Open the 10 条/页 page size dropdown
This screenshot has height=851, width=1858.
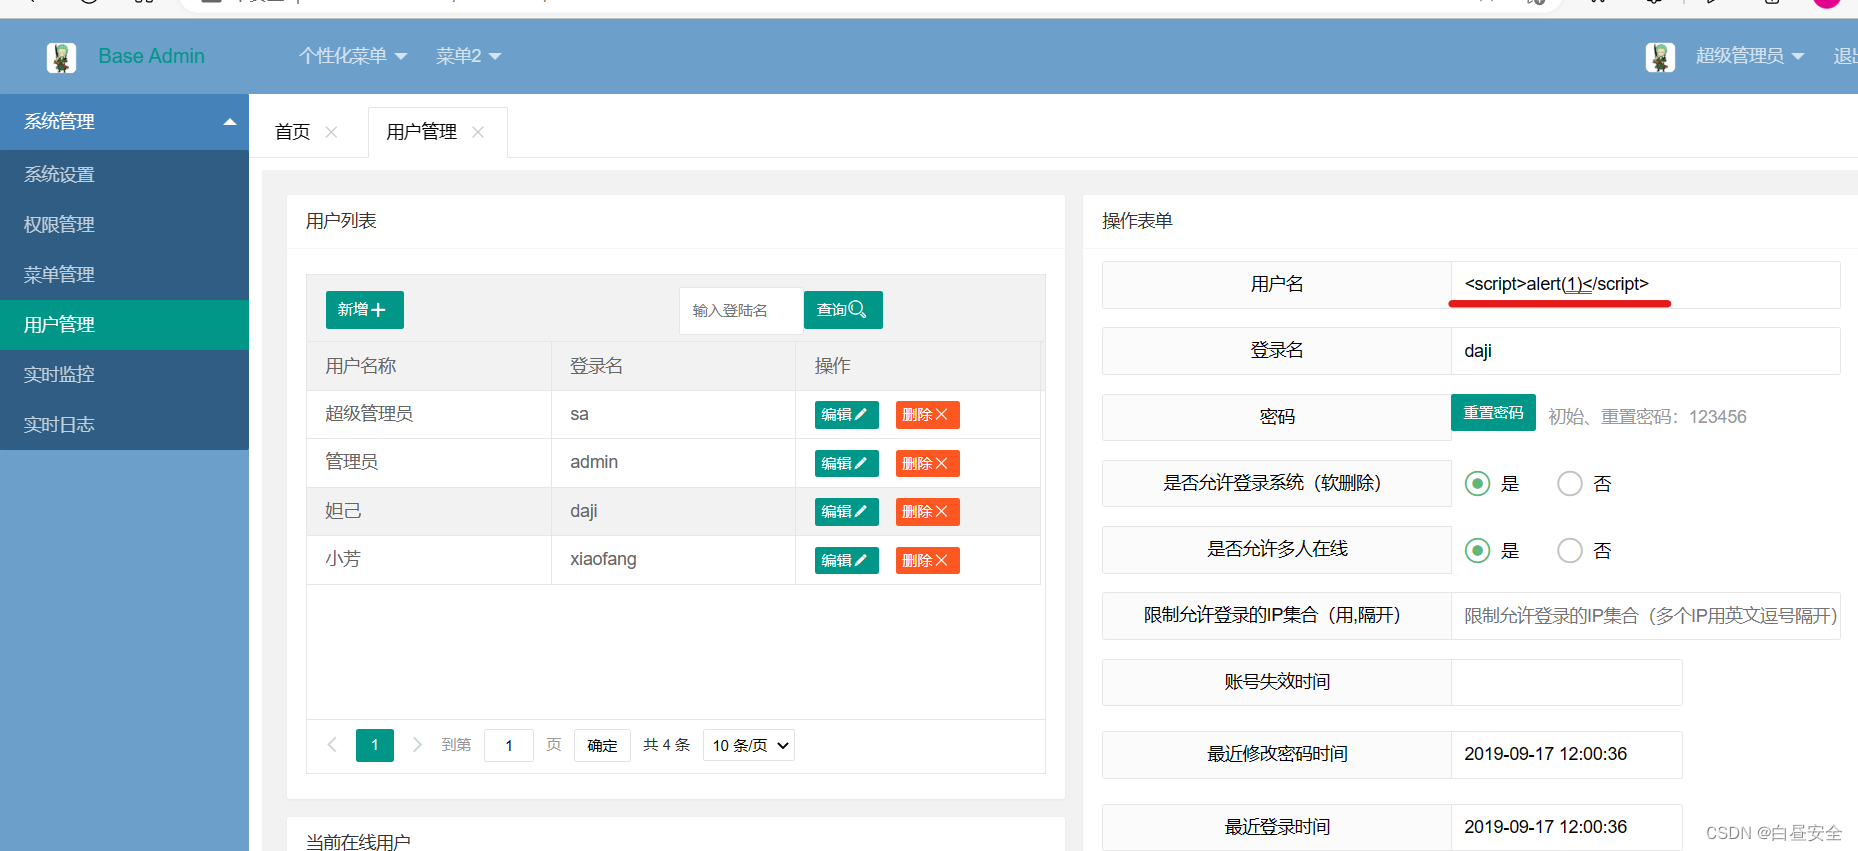[x=749, y=746]
